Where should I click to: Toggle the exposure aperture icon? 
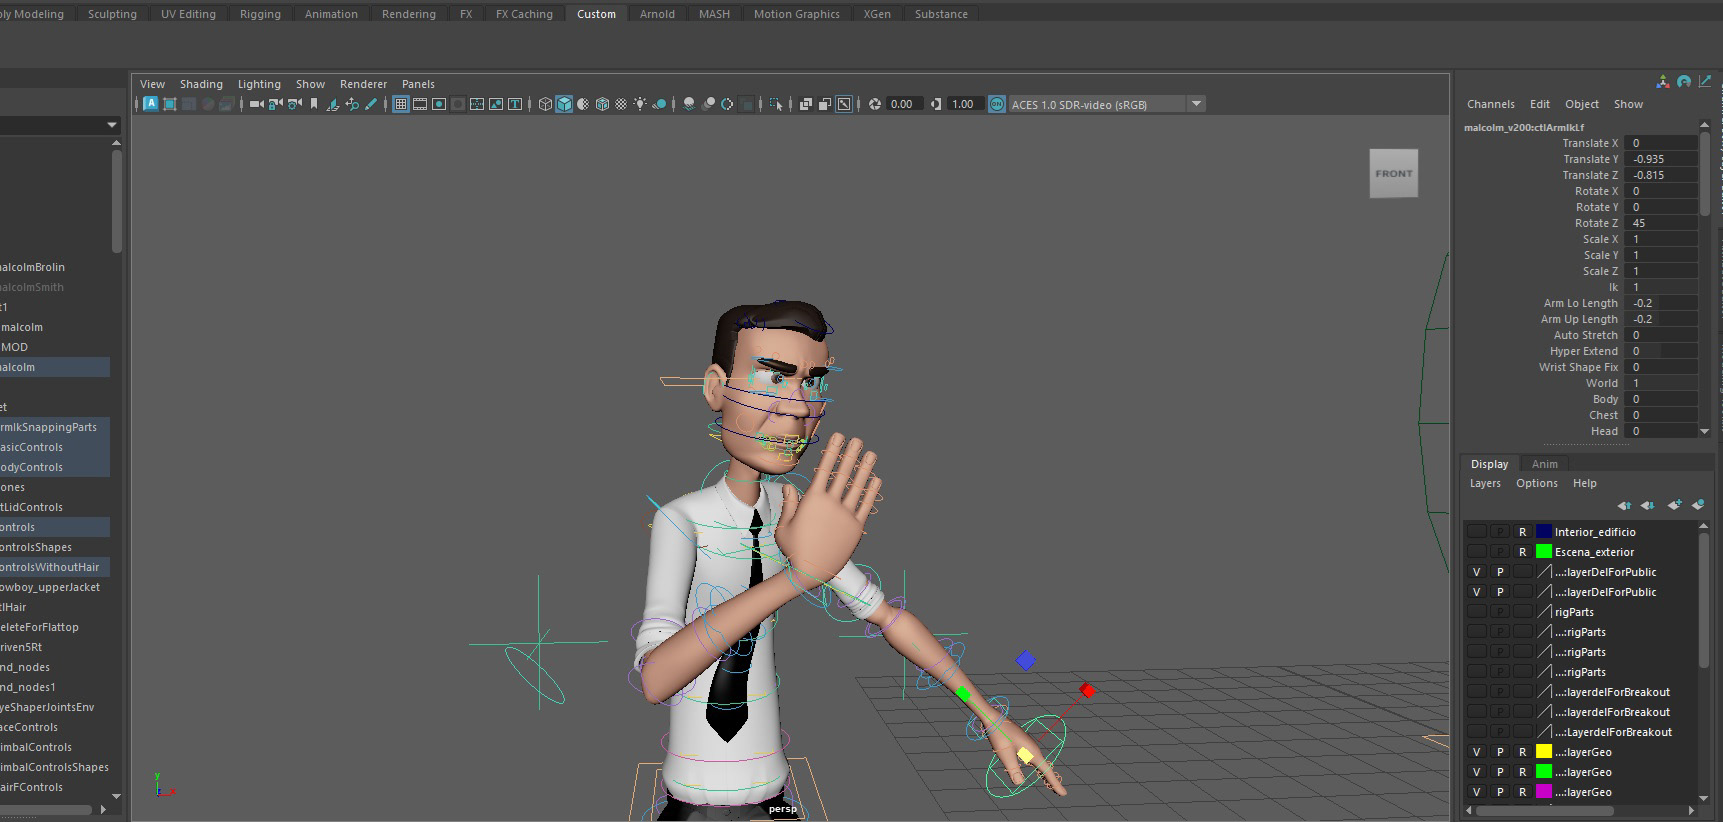(x=875, y=104)
